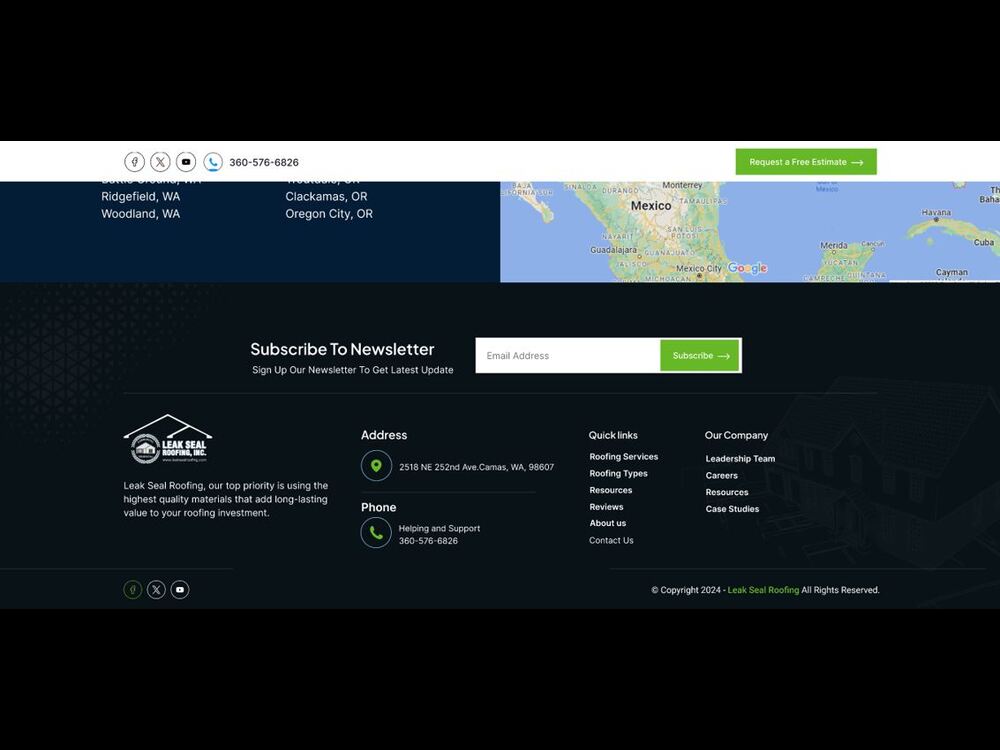Click the Email Address input field
Screen dimensions: 1000x750
pyautogui.click(x=568, y=356)
